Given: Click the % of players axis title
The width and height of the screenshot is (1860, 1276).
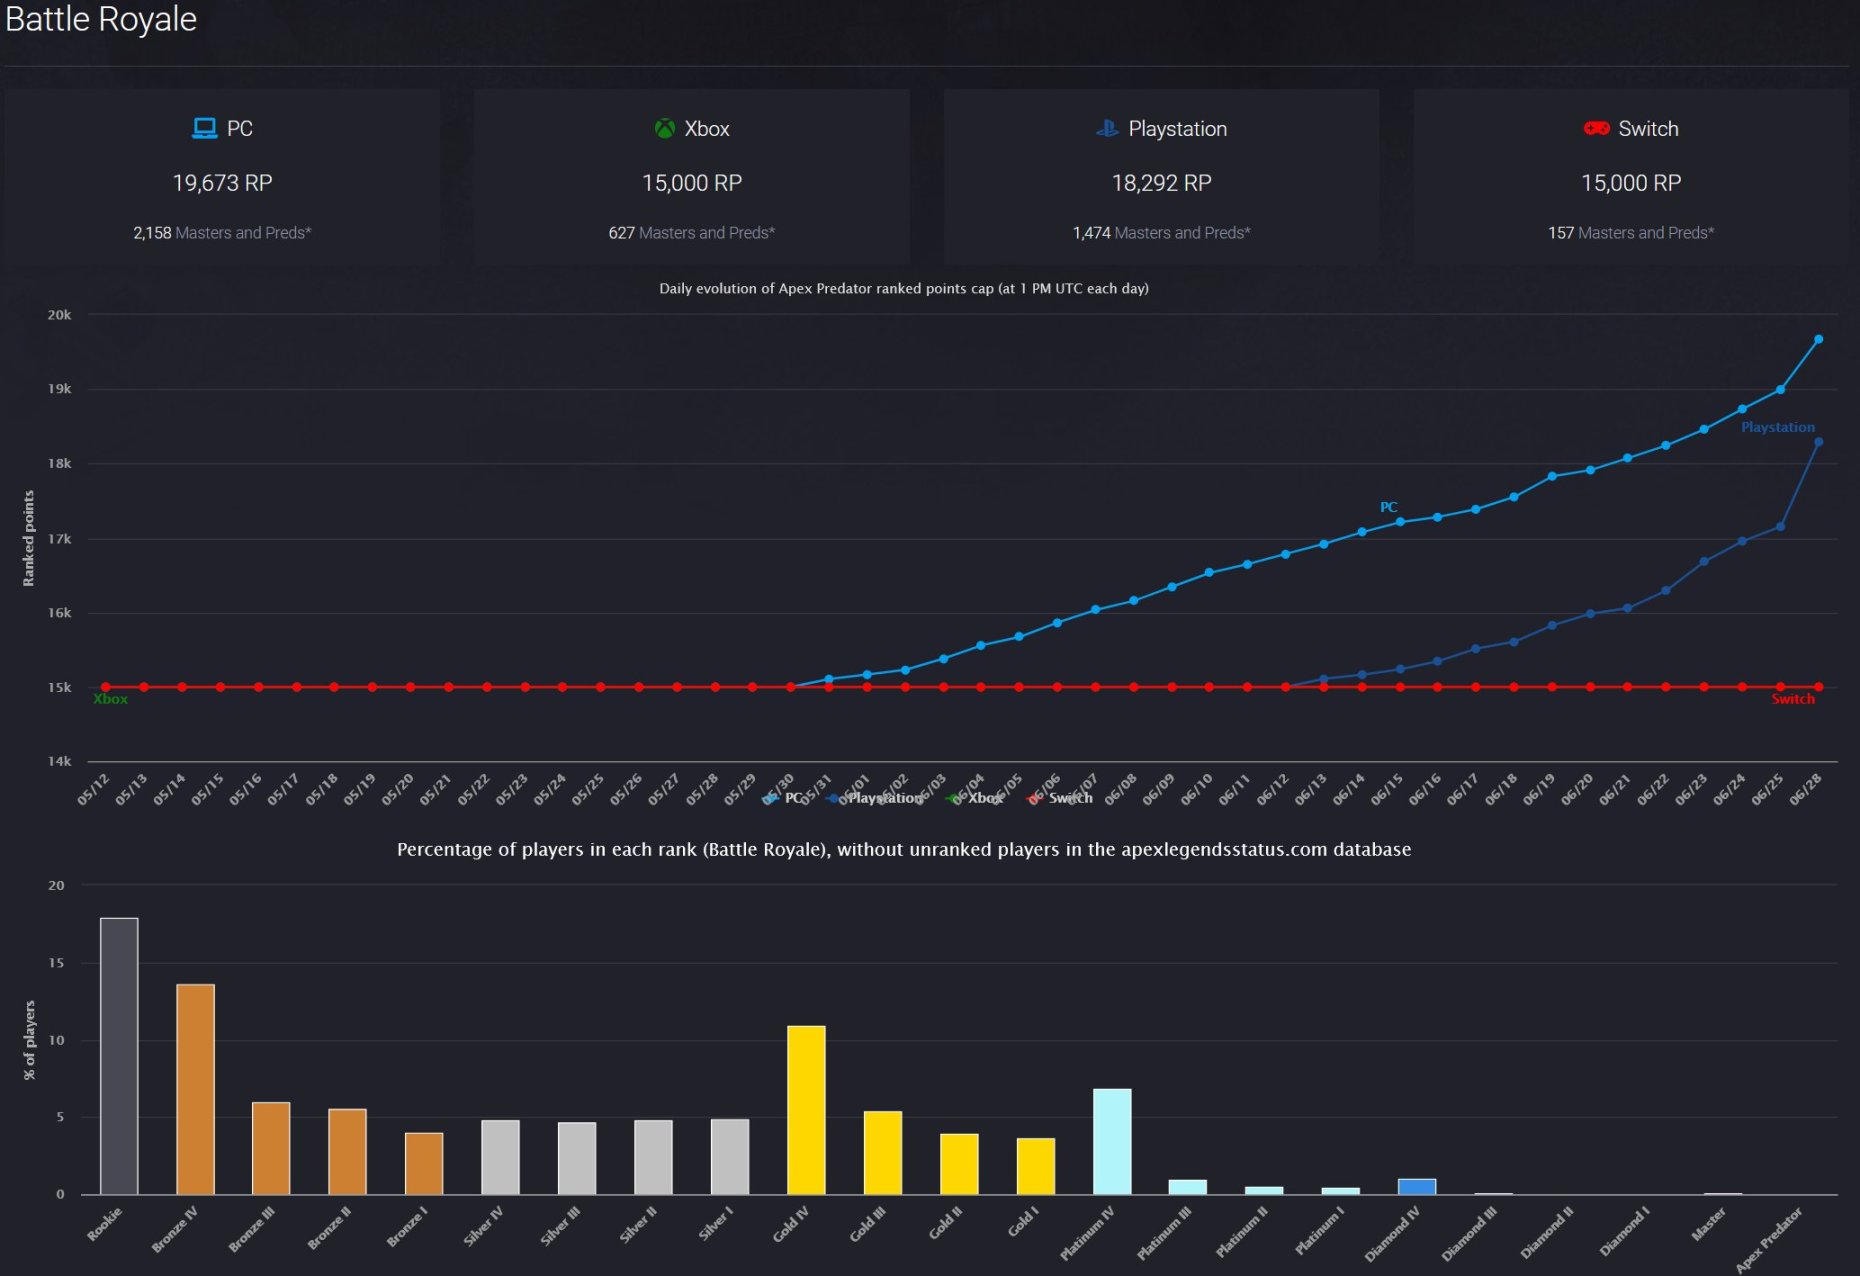Looking at the screenshot, I should [x=28, y=1040].
